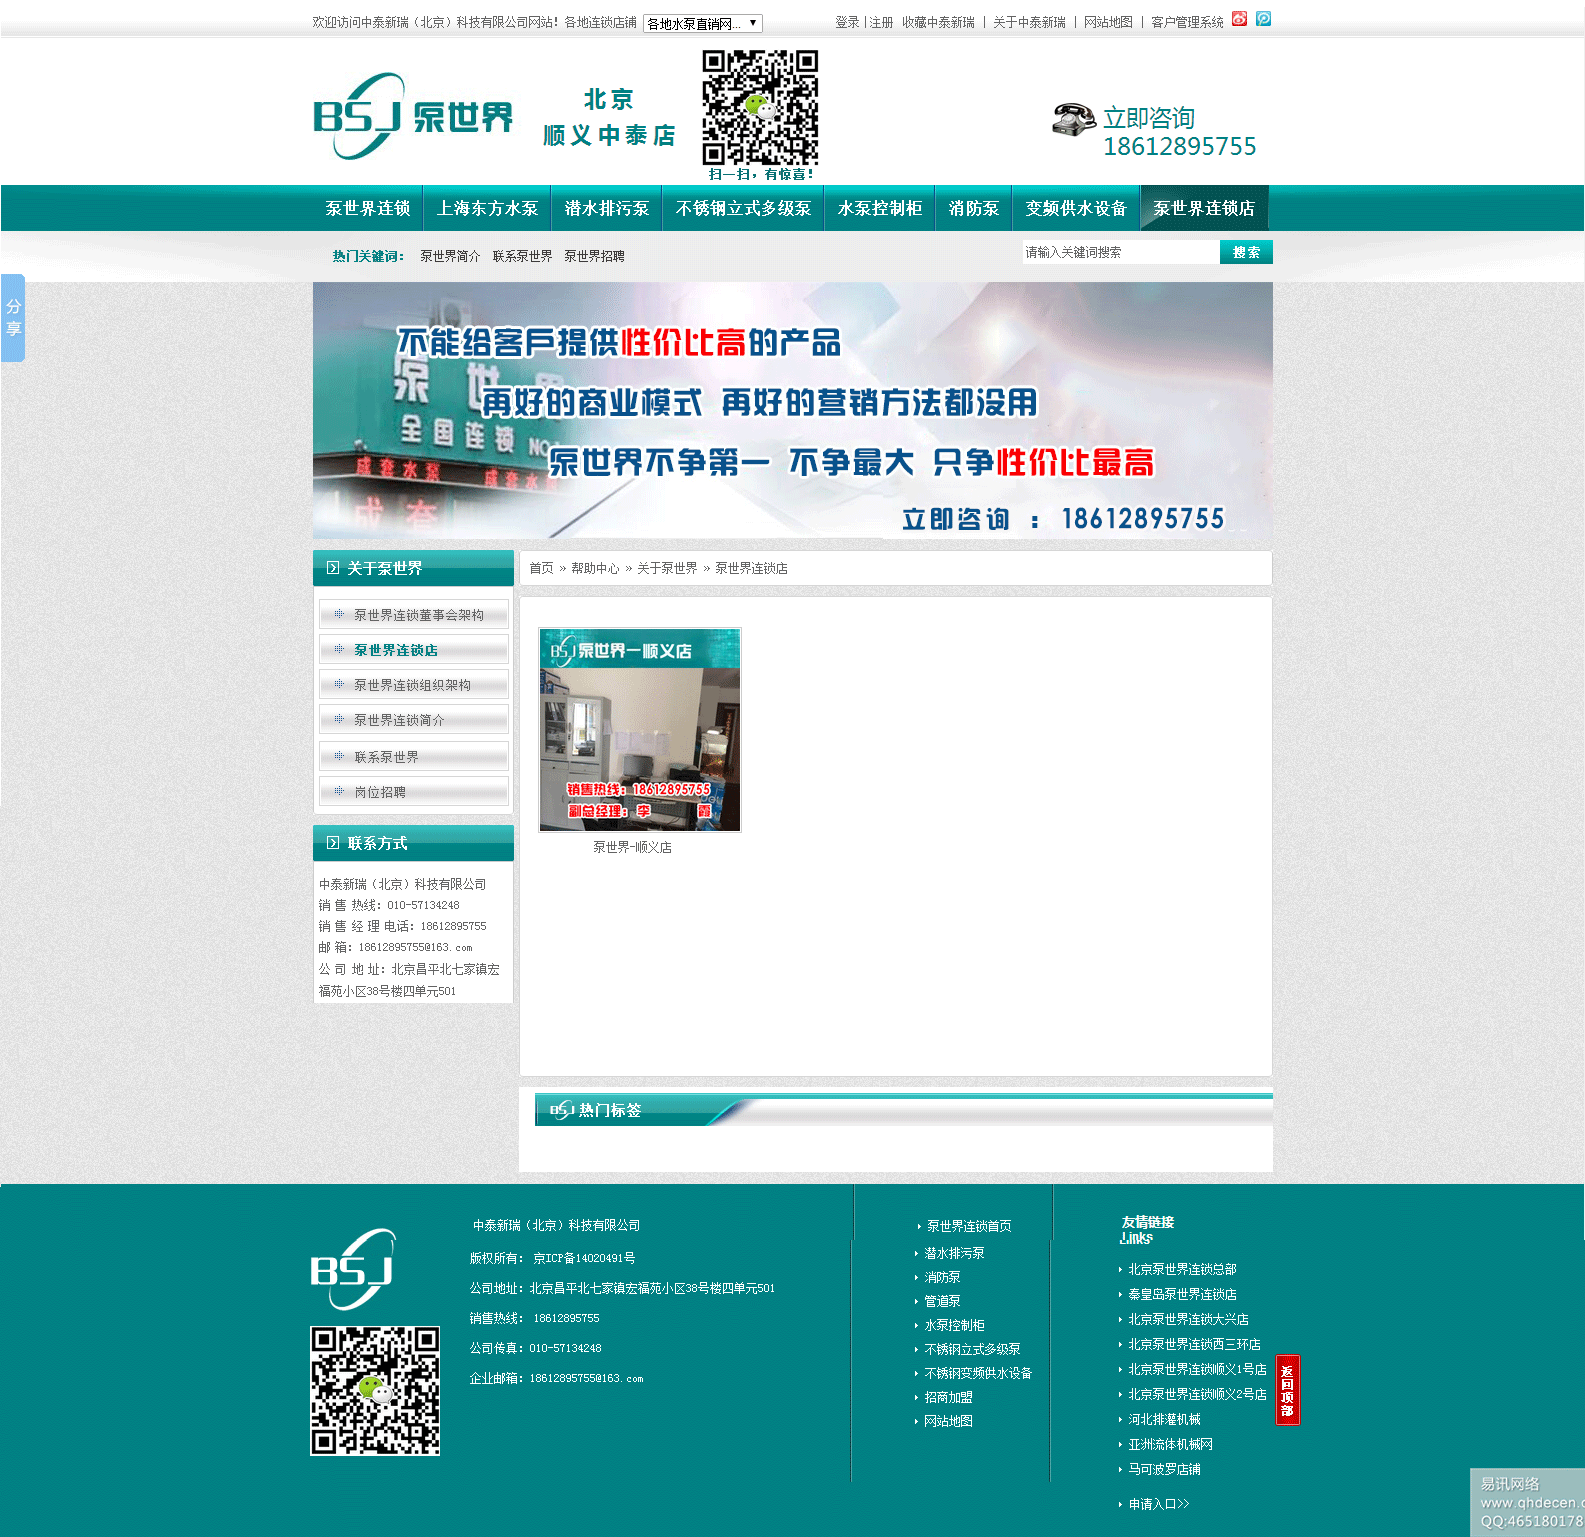Open the 北京泵世界连锁顺义2号店 friend link
This screenshot has width=1585, height=1537.
coord(1197,1394)
